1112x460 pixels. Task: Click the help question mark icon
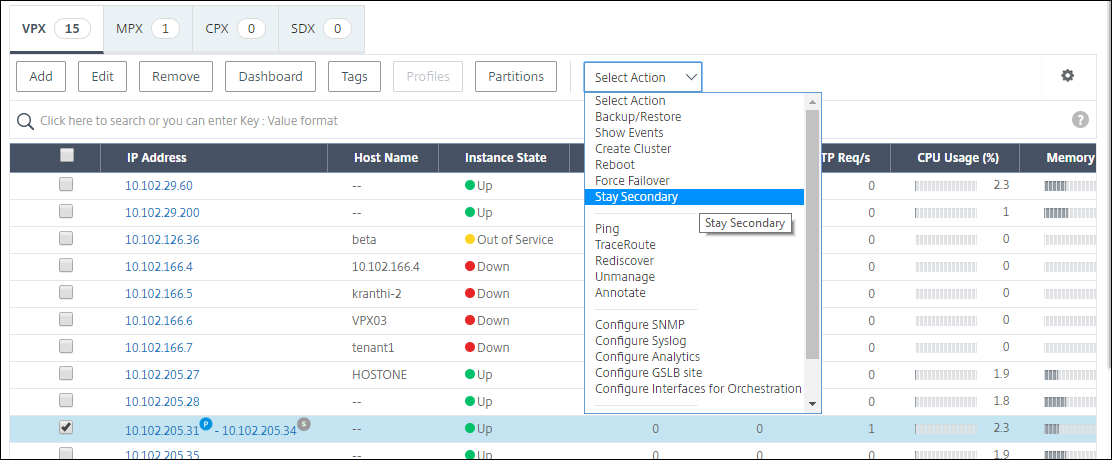click(1080, 120)
